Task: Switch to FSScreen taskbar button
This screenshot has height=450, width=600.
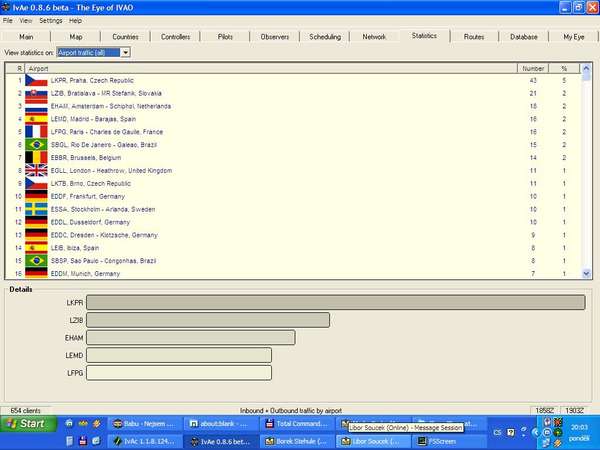Action: pyautogui.click(x=448, y=442)
